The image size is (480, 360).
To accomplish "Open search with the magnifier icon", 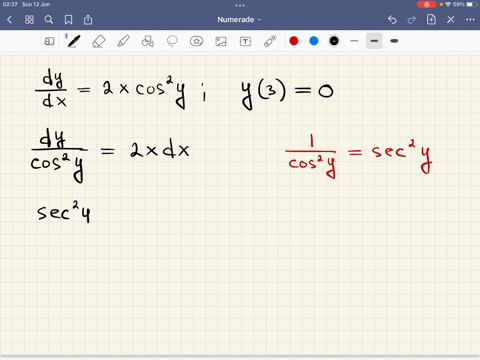I will point(49,20).
